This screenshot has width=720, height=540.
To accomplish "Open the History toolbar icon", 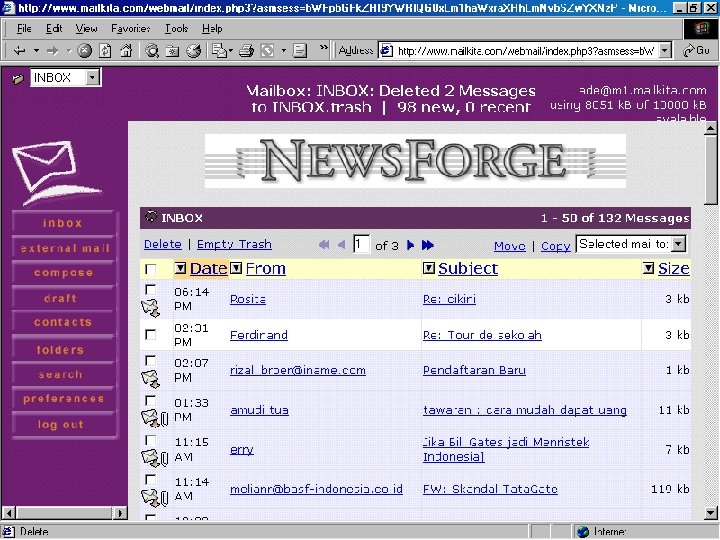I will 194,51.
